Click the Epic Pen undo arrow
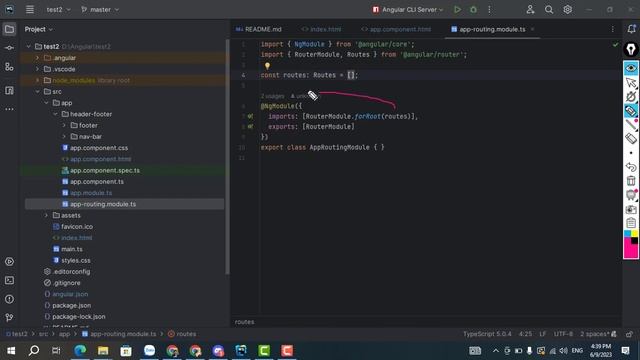Image resolution: width=640 pixels, height=360 pixels. coord(631,167)
